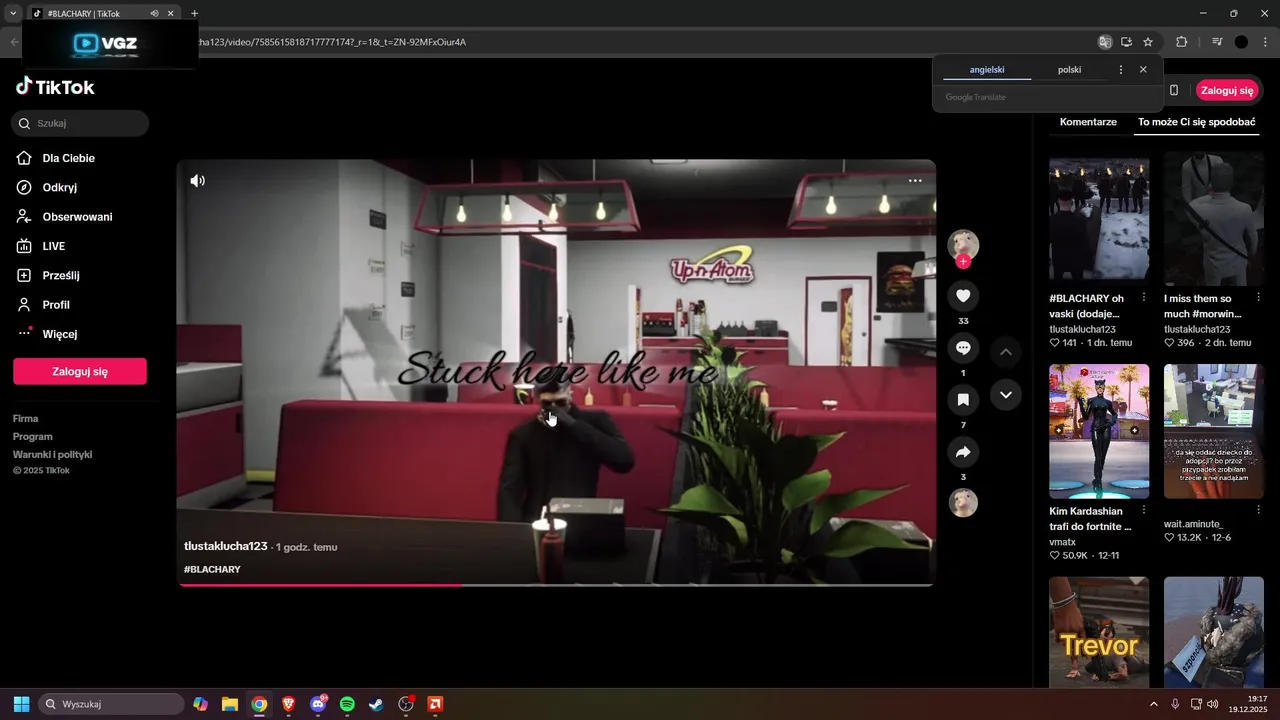
Task: Open Chrome three-dot menu
Action: click(x=1265, y=42)
